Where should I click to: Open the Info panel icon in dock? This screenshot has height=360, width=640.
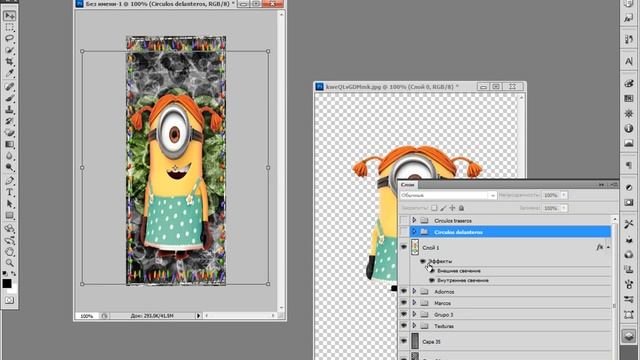(629, 128)
